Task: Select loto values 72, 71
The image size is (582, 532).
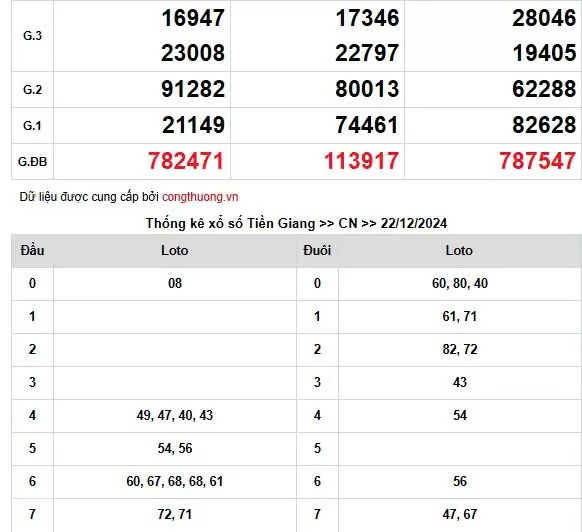Action: pos(175,515)
